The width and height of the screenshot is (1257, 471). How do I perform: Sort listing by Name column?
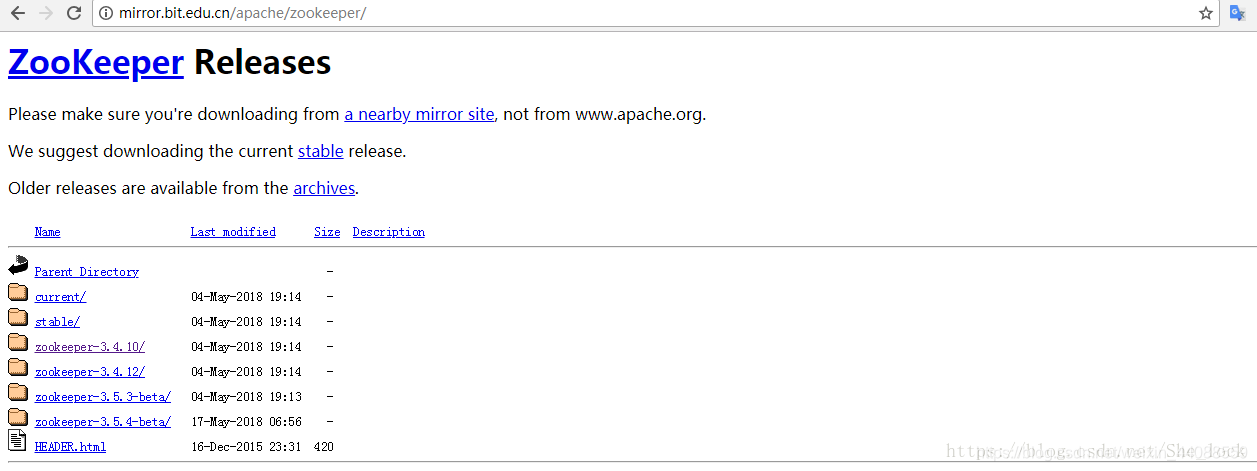coord(47,232)
